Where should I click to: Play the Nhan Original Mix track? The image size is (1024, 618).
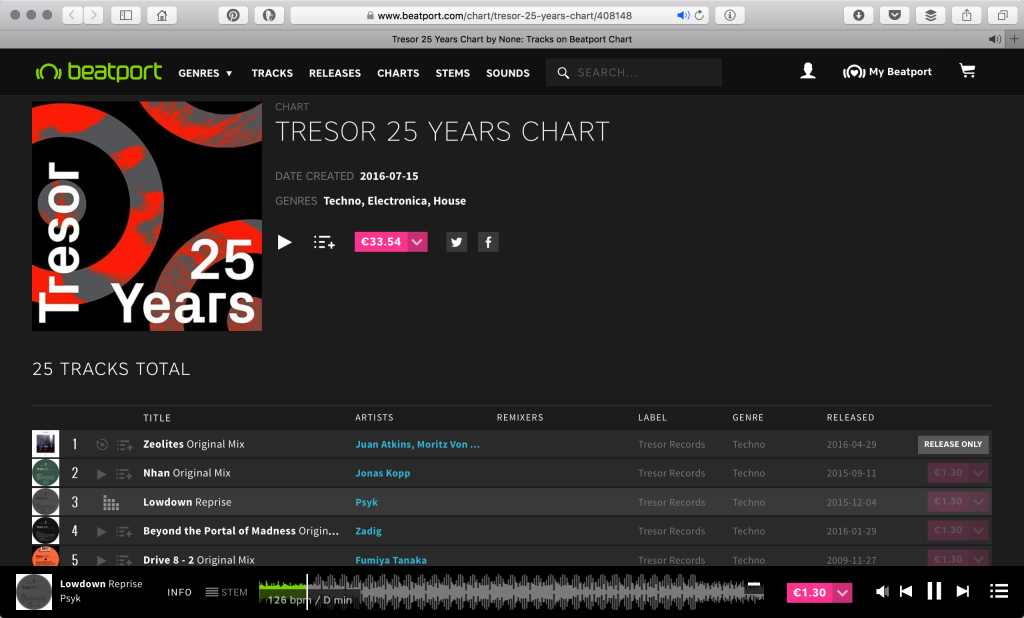click(x=102, y=474)
